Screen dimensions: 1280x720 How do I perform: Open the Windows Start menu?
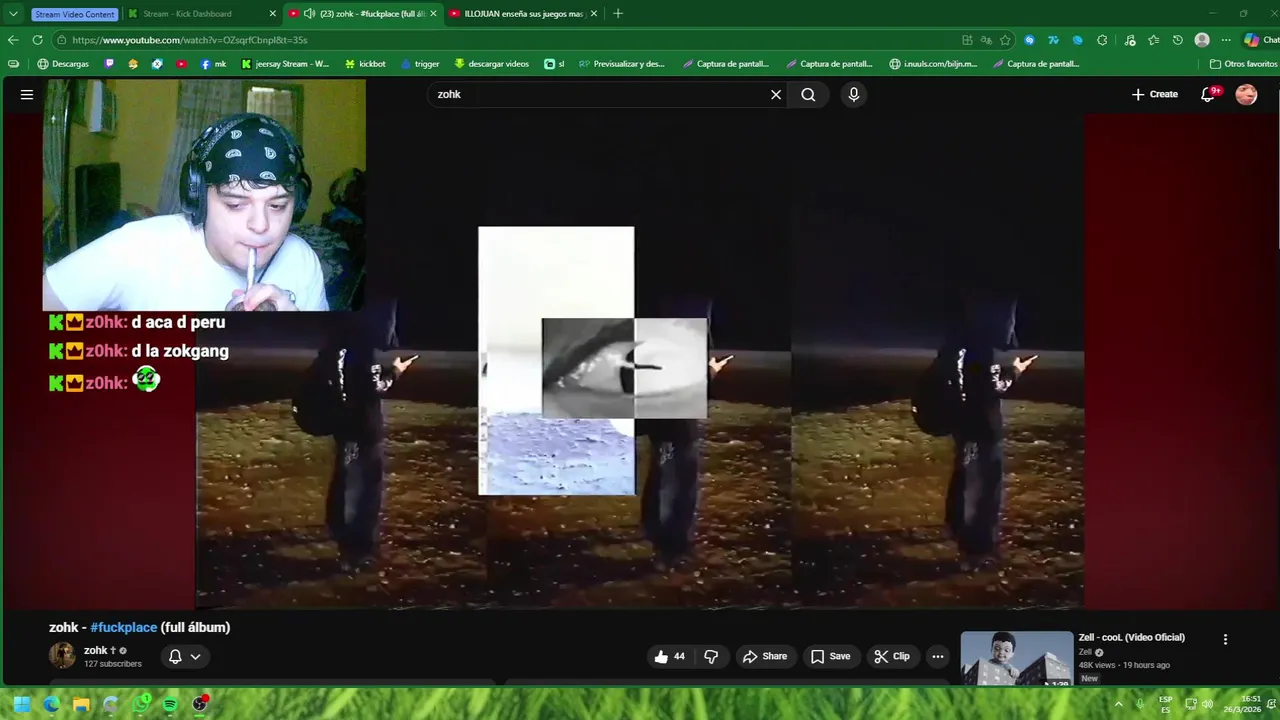[22, 704]
